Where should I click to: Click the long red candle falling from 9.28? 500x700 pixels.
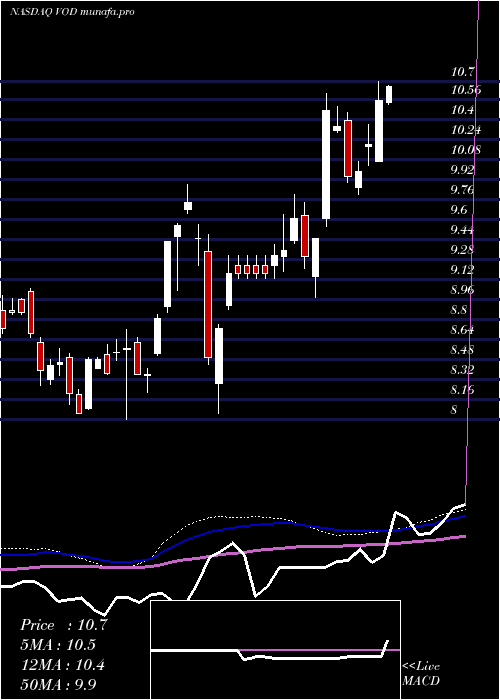pyautogui.click(x=208, y=304)
